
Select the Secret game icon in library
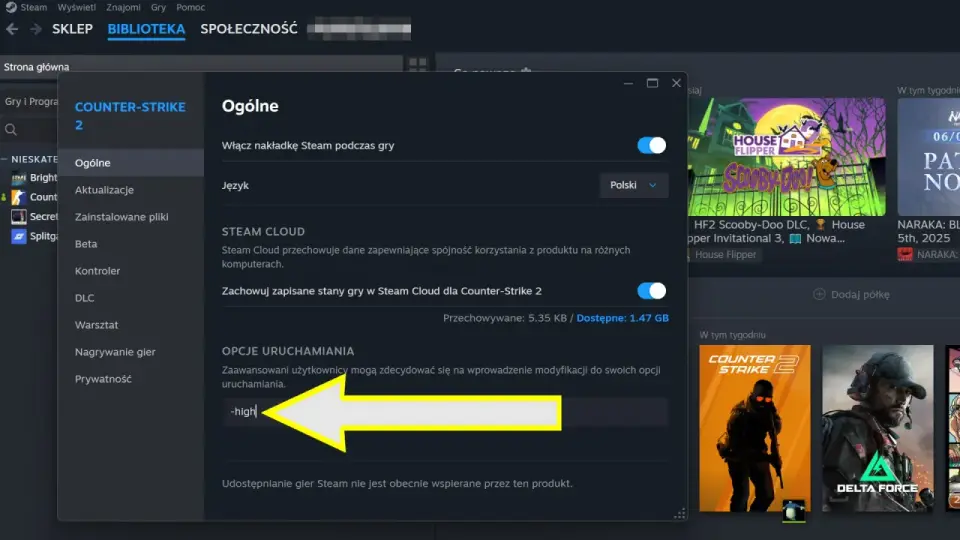[x=19, y=217]
